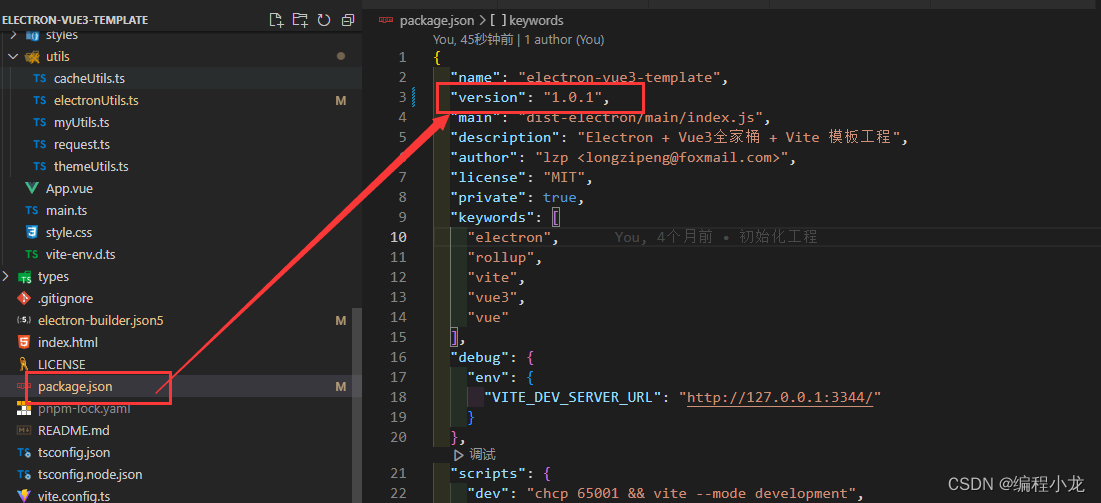This screenshot has height=503, width=1101.
Task: Click the git blame author codelens text
Action: 518,40
